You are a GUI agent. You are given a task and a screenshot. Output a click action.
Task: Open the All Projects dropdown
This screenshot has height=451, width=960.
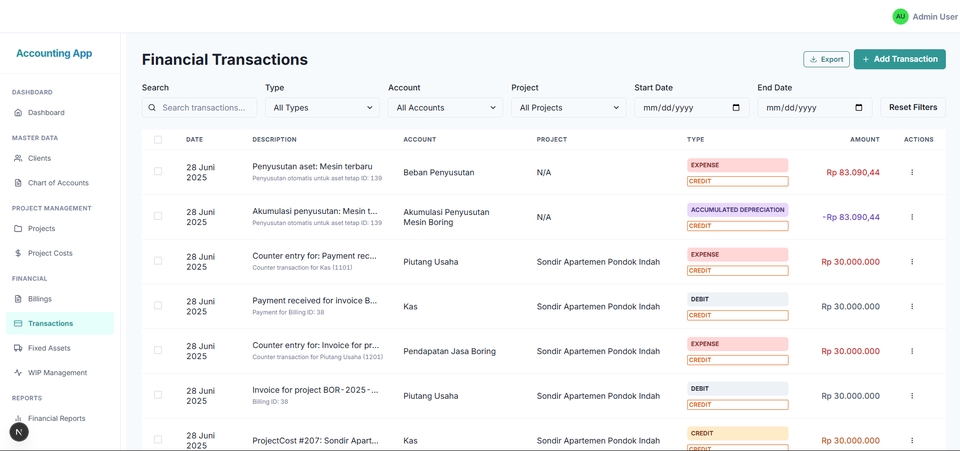[x=569, y=108]
